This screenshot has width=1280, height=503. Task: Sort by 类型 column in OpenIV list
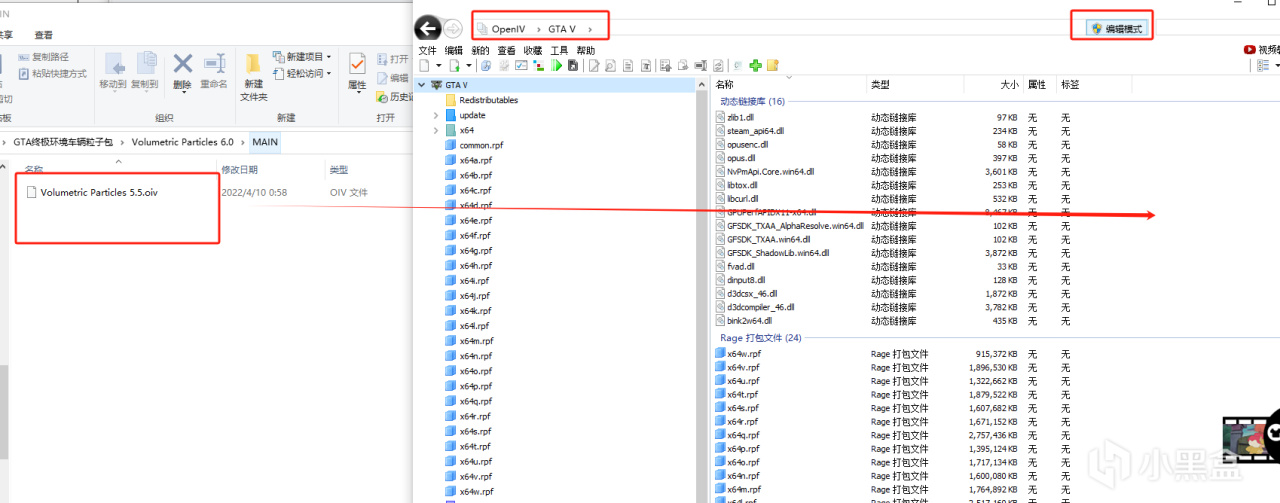[x=880, y=85]
